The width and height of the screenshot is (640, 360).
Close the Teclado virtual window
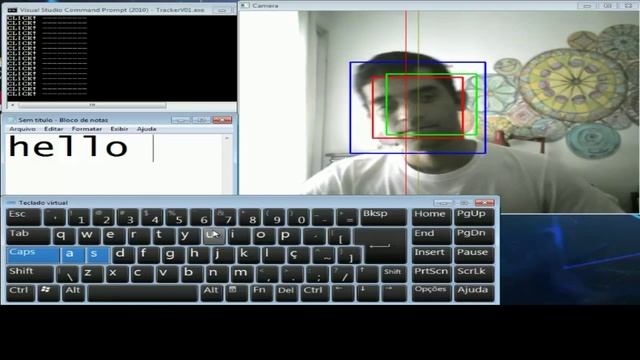coord(485,202)
